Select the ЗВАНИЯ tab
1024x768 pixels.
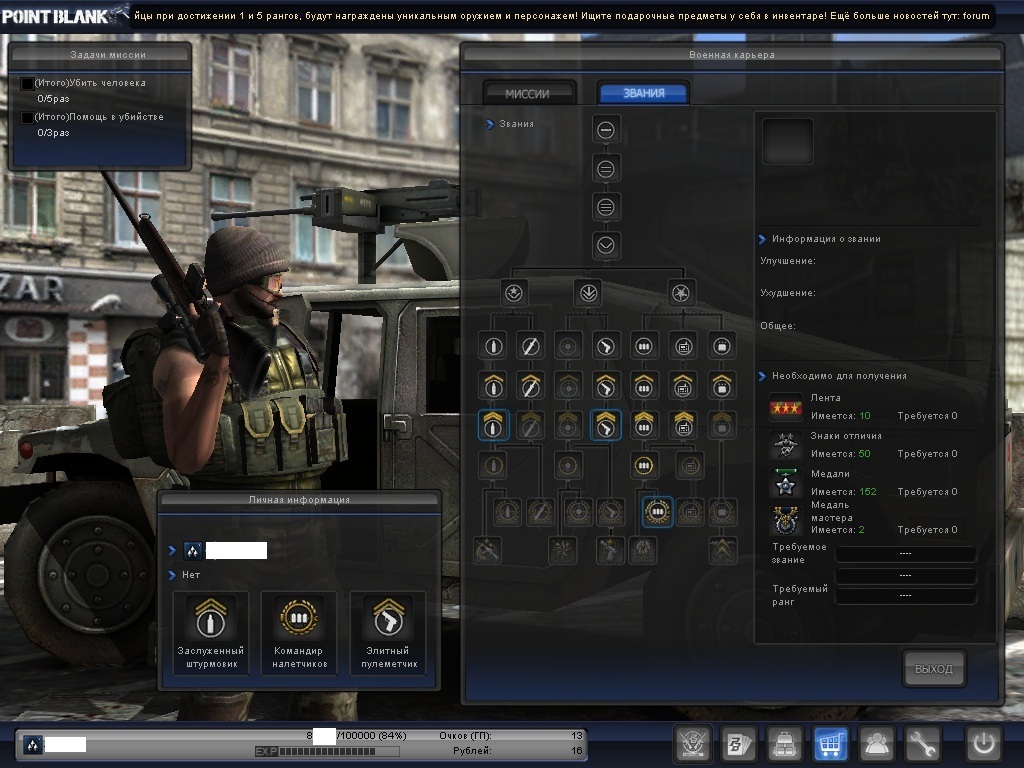pos(643,93)
